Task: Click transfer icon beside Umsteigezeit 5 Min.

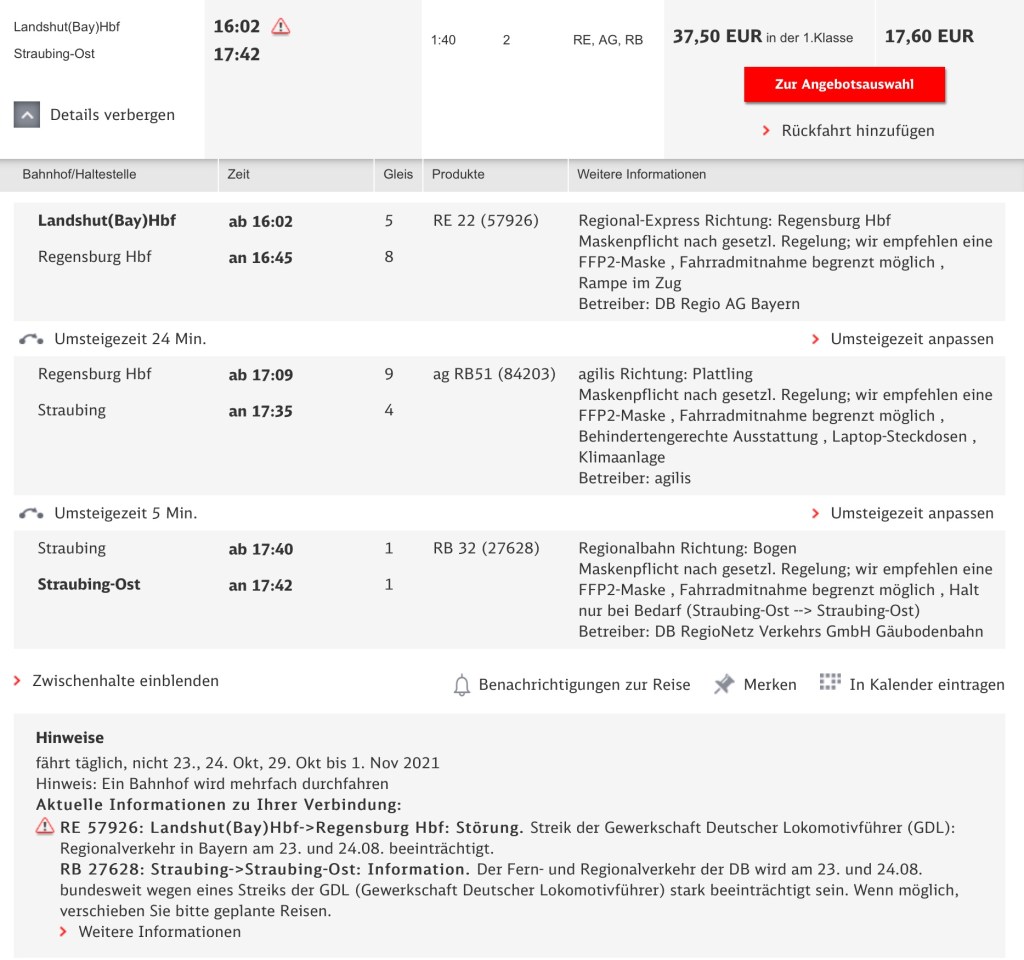Action: pyautogui.click(x=31, y=513)
